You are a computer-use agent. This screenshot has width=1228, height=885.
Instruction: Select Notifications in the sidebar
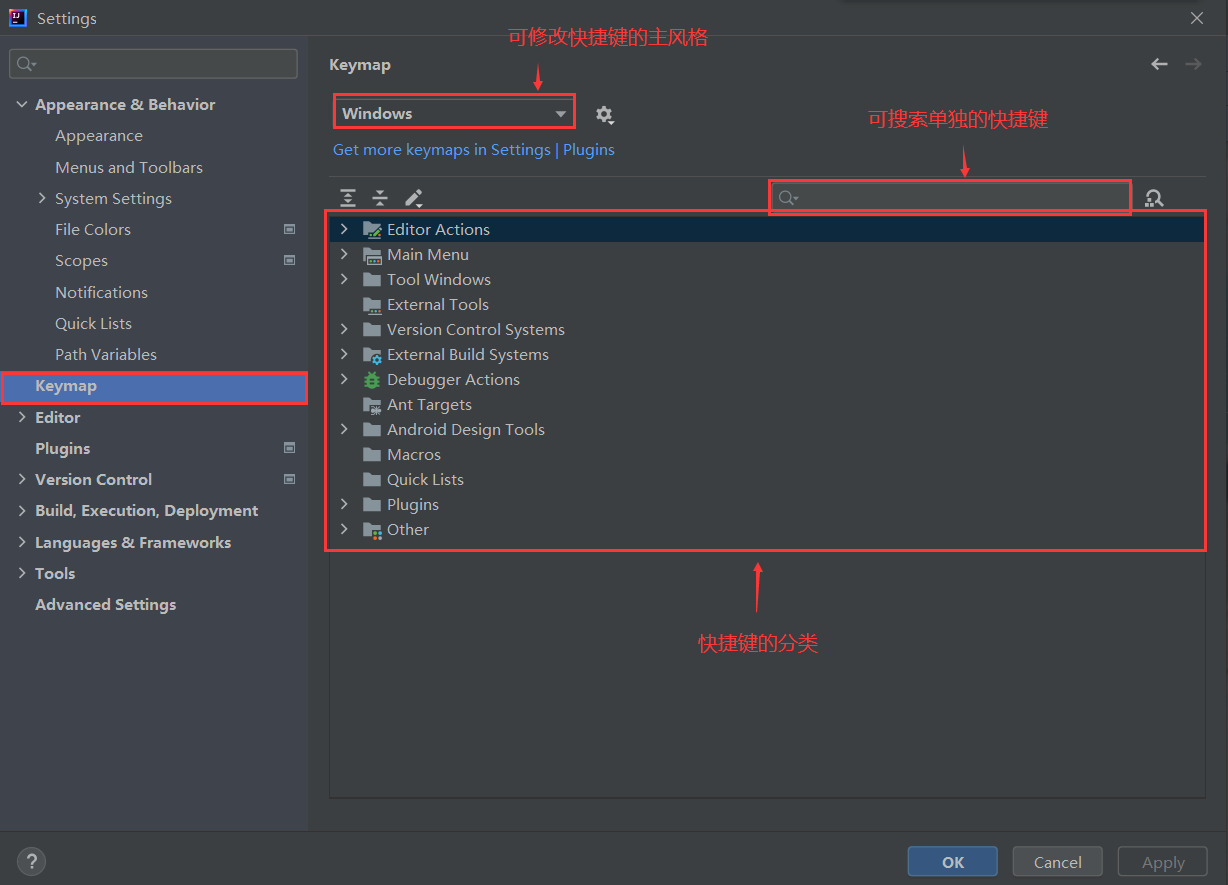click(x=101, y=292)
